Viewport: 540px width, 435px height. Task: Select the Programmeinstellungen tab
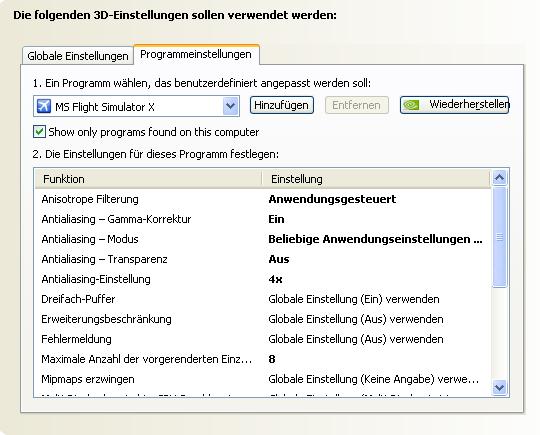196,54
